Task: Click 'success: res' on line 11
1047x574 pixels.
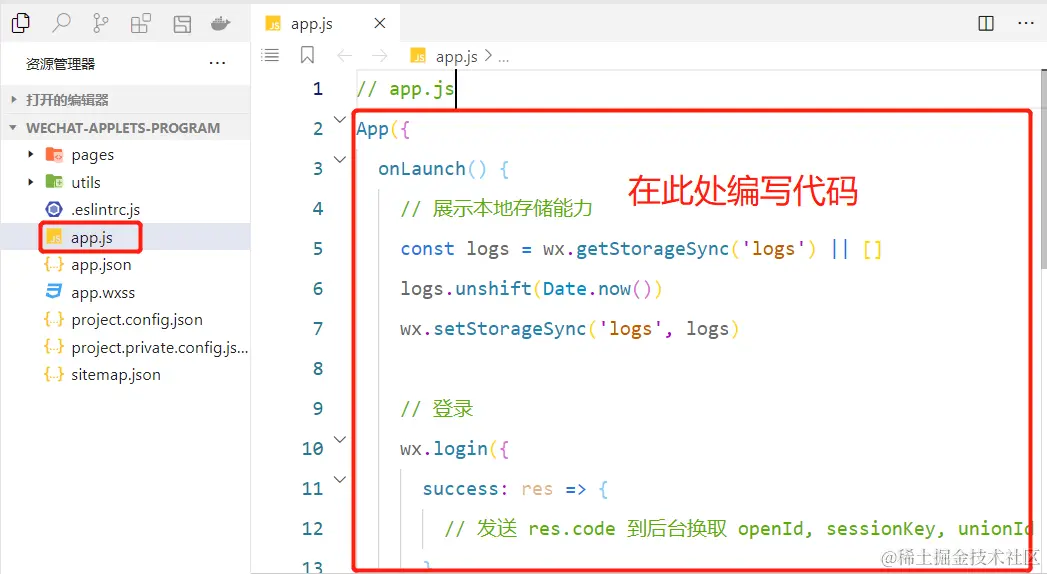Action: tap(487, 489)
